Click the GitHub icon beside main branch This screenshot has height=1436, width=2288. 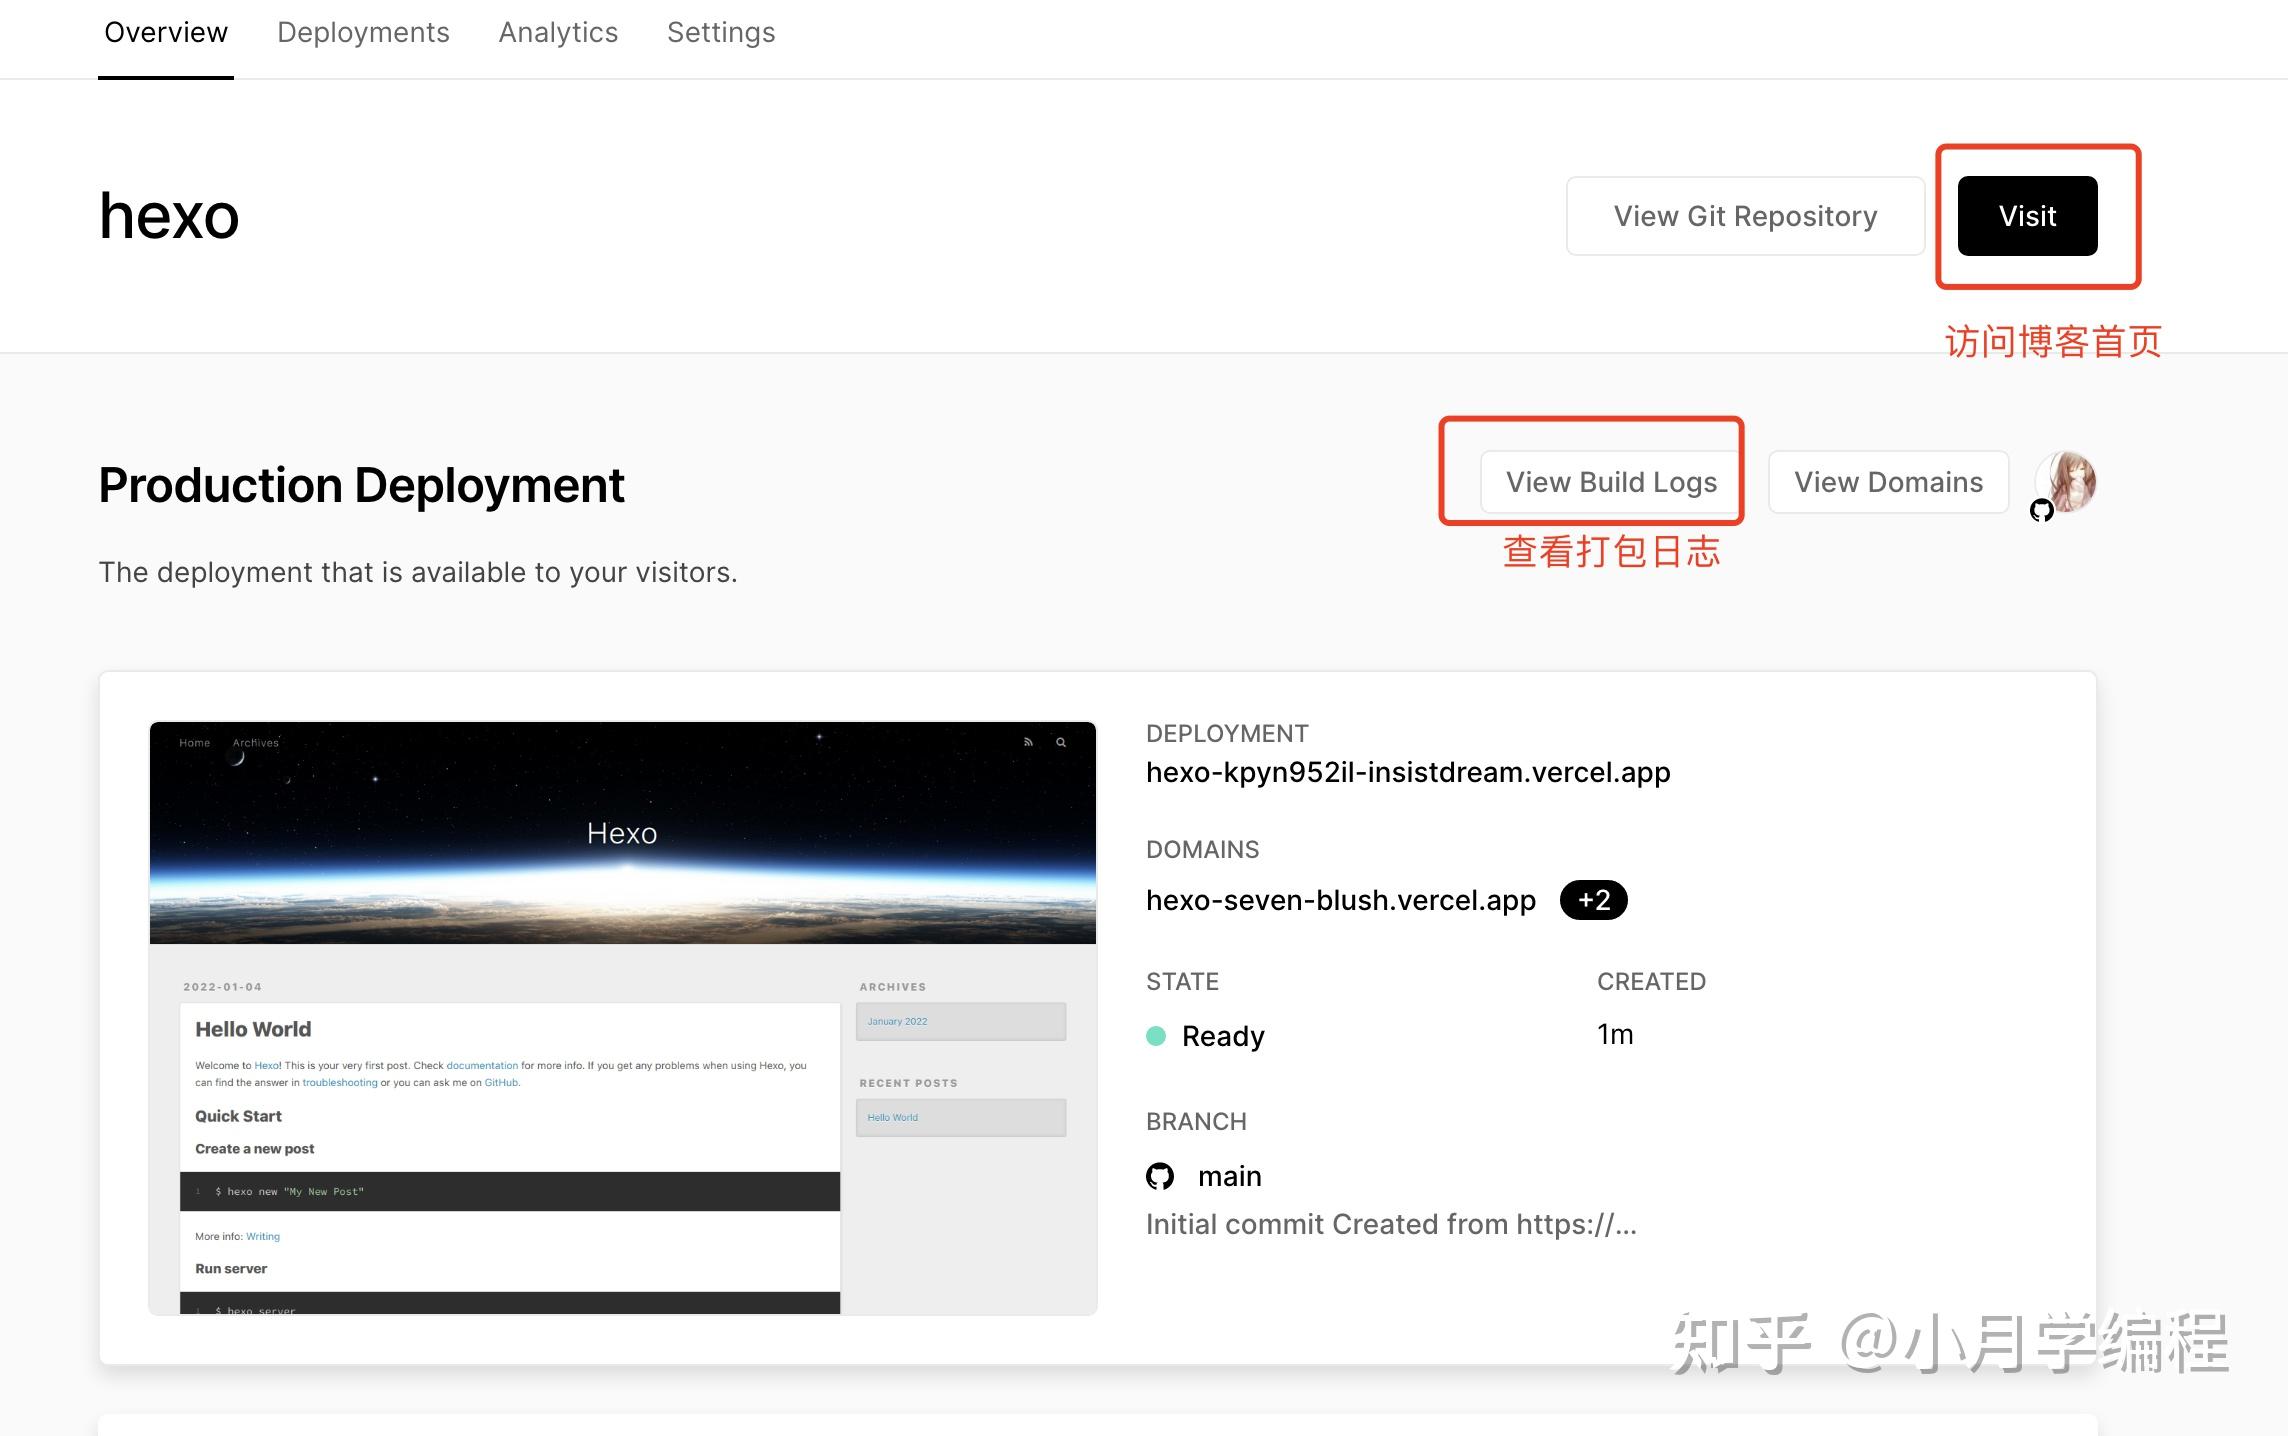tap(1160, 1176)
